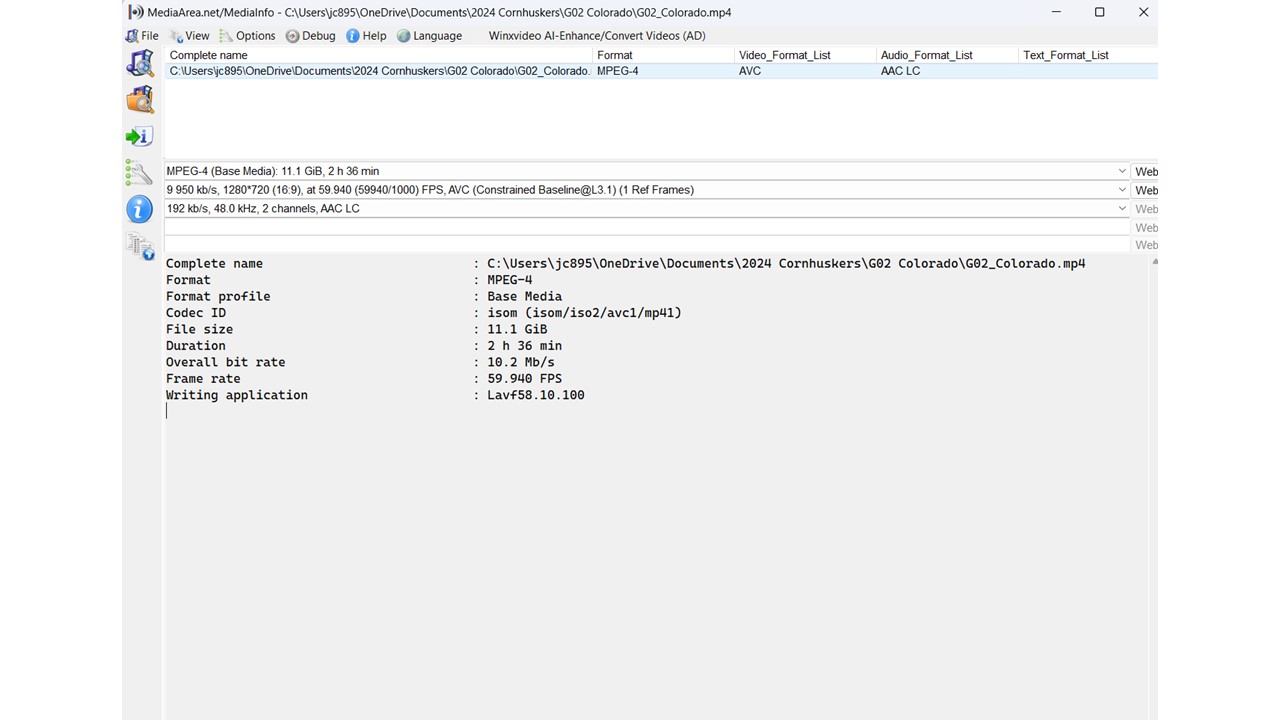Click the 'File size' label

200,330
